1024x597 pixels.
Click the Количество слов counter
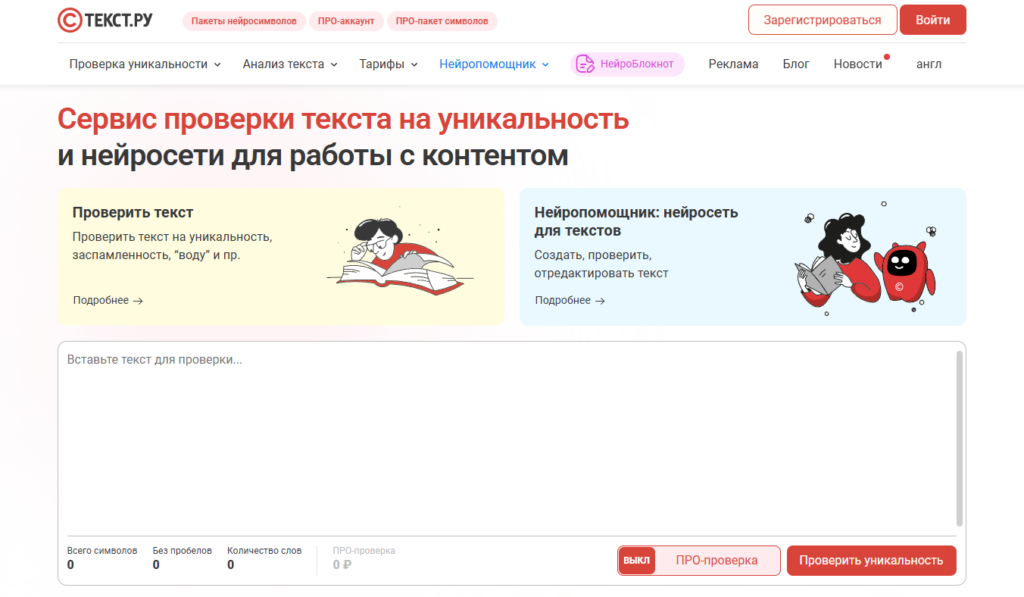click(x=264, y=558)
